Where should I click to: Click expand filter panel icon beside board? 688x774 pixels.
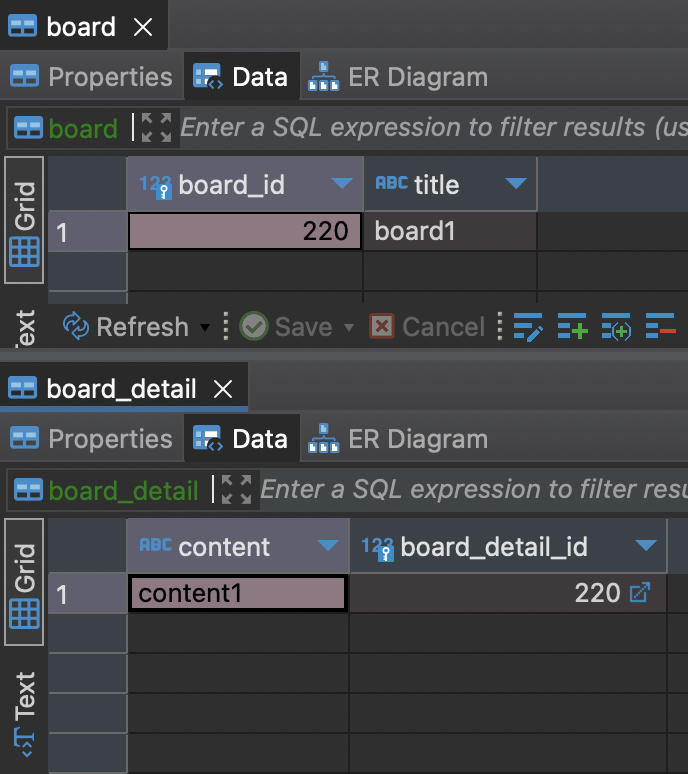click(156, 127)
